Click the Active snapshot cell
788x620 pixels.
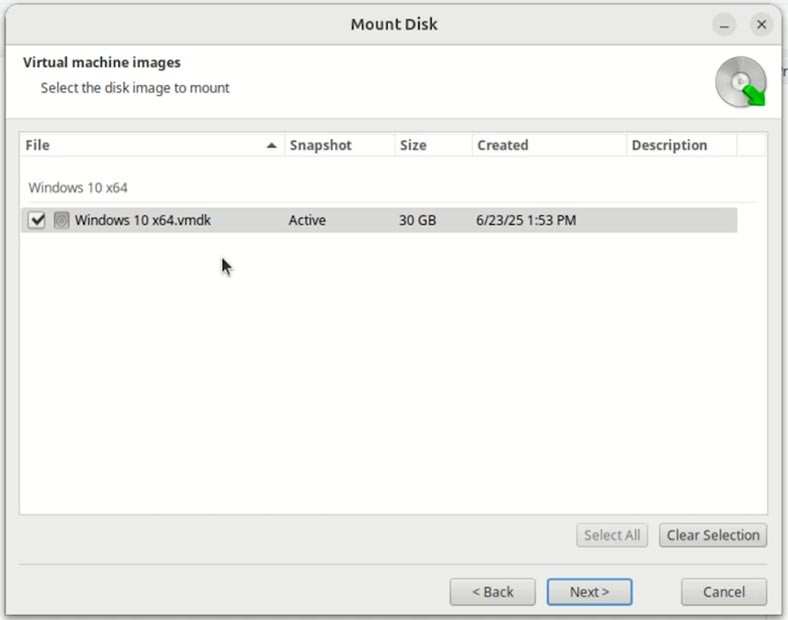(x=307, y=220)
